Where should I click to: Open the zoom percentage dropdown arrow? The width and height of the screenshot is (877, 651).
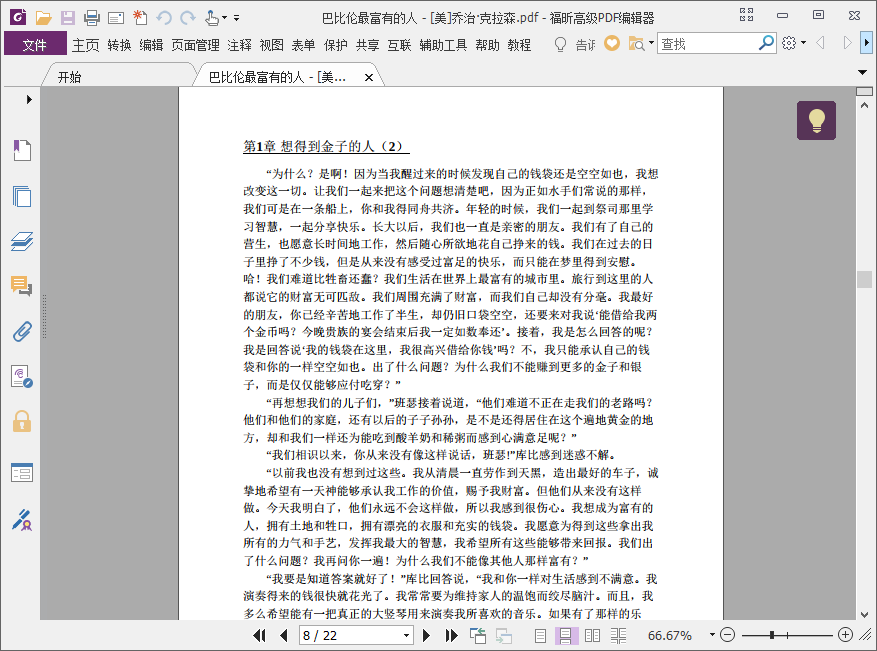point(712,634)
